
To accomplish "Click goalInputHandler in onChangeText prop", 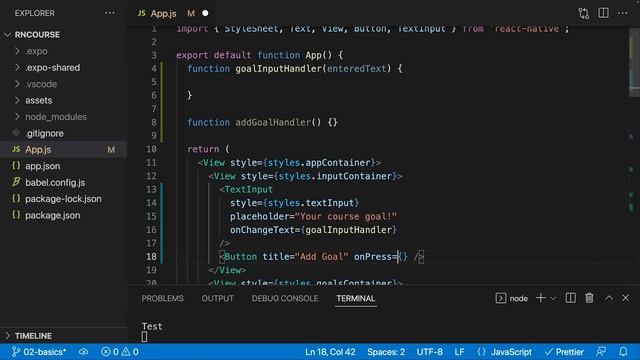I will coord(349,230).
